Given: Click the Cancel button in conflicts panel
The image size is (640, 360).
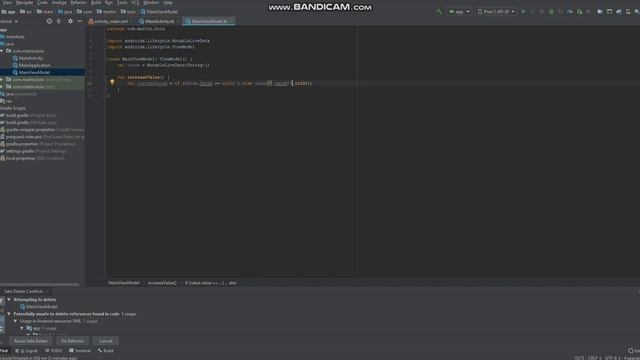Looking at the screenshot, I should point(105,341).
